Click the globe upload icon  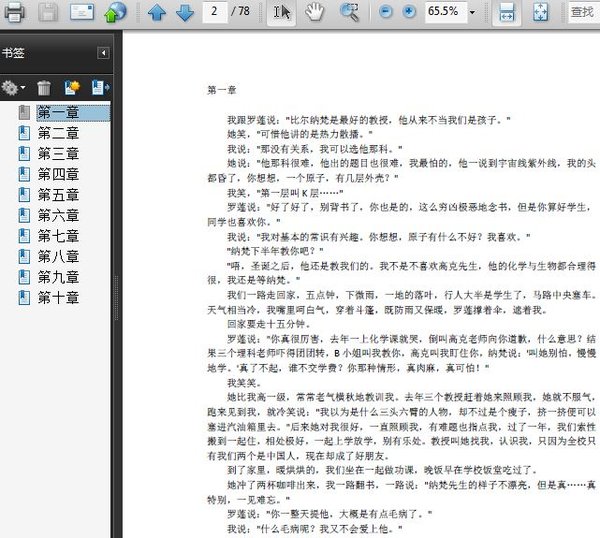(115, 12)
